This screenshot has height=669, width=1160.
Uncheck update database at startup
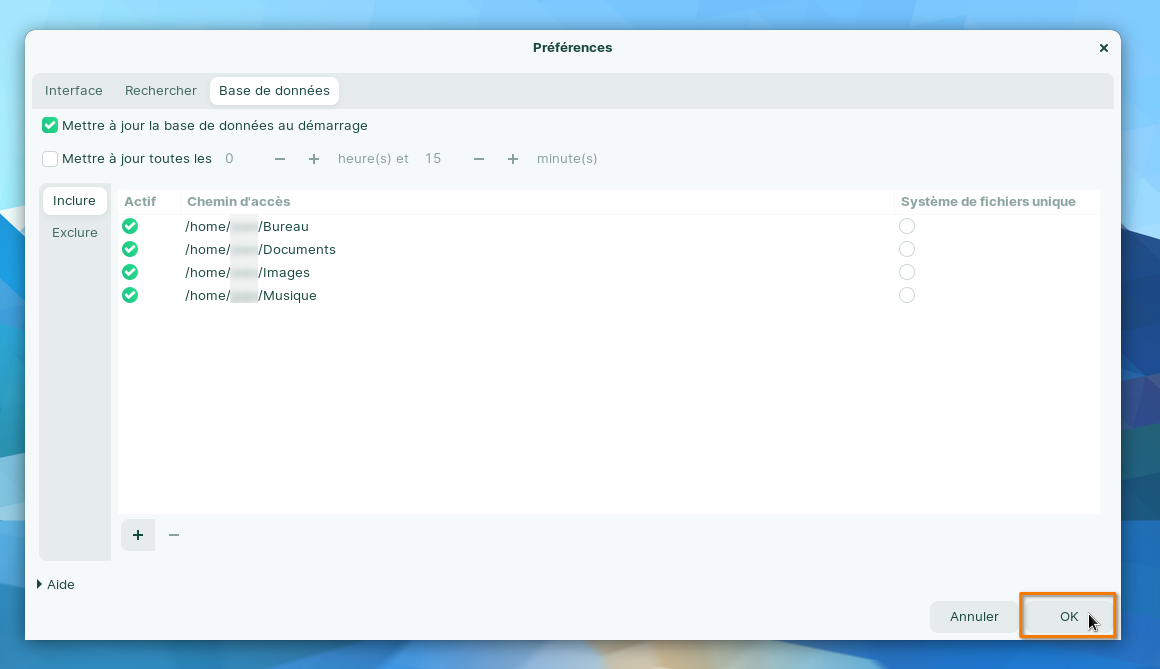coord(50,126)
